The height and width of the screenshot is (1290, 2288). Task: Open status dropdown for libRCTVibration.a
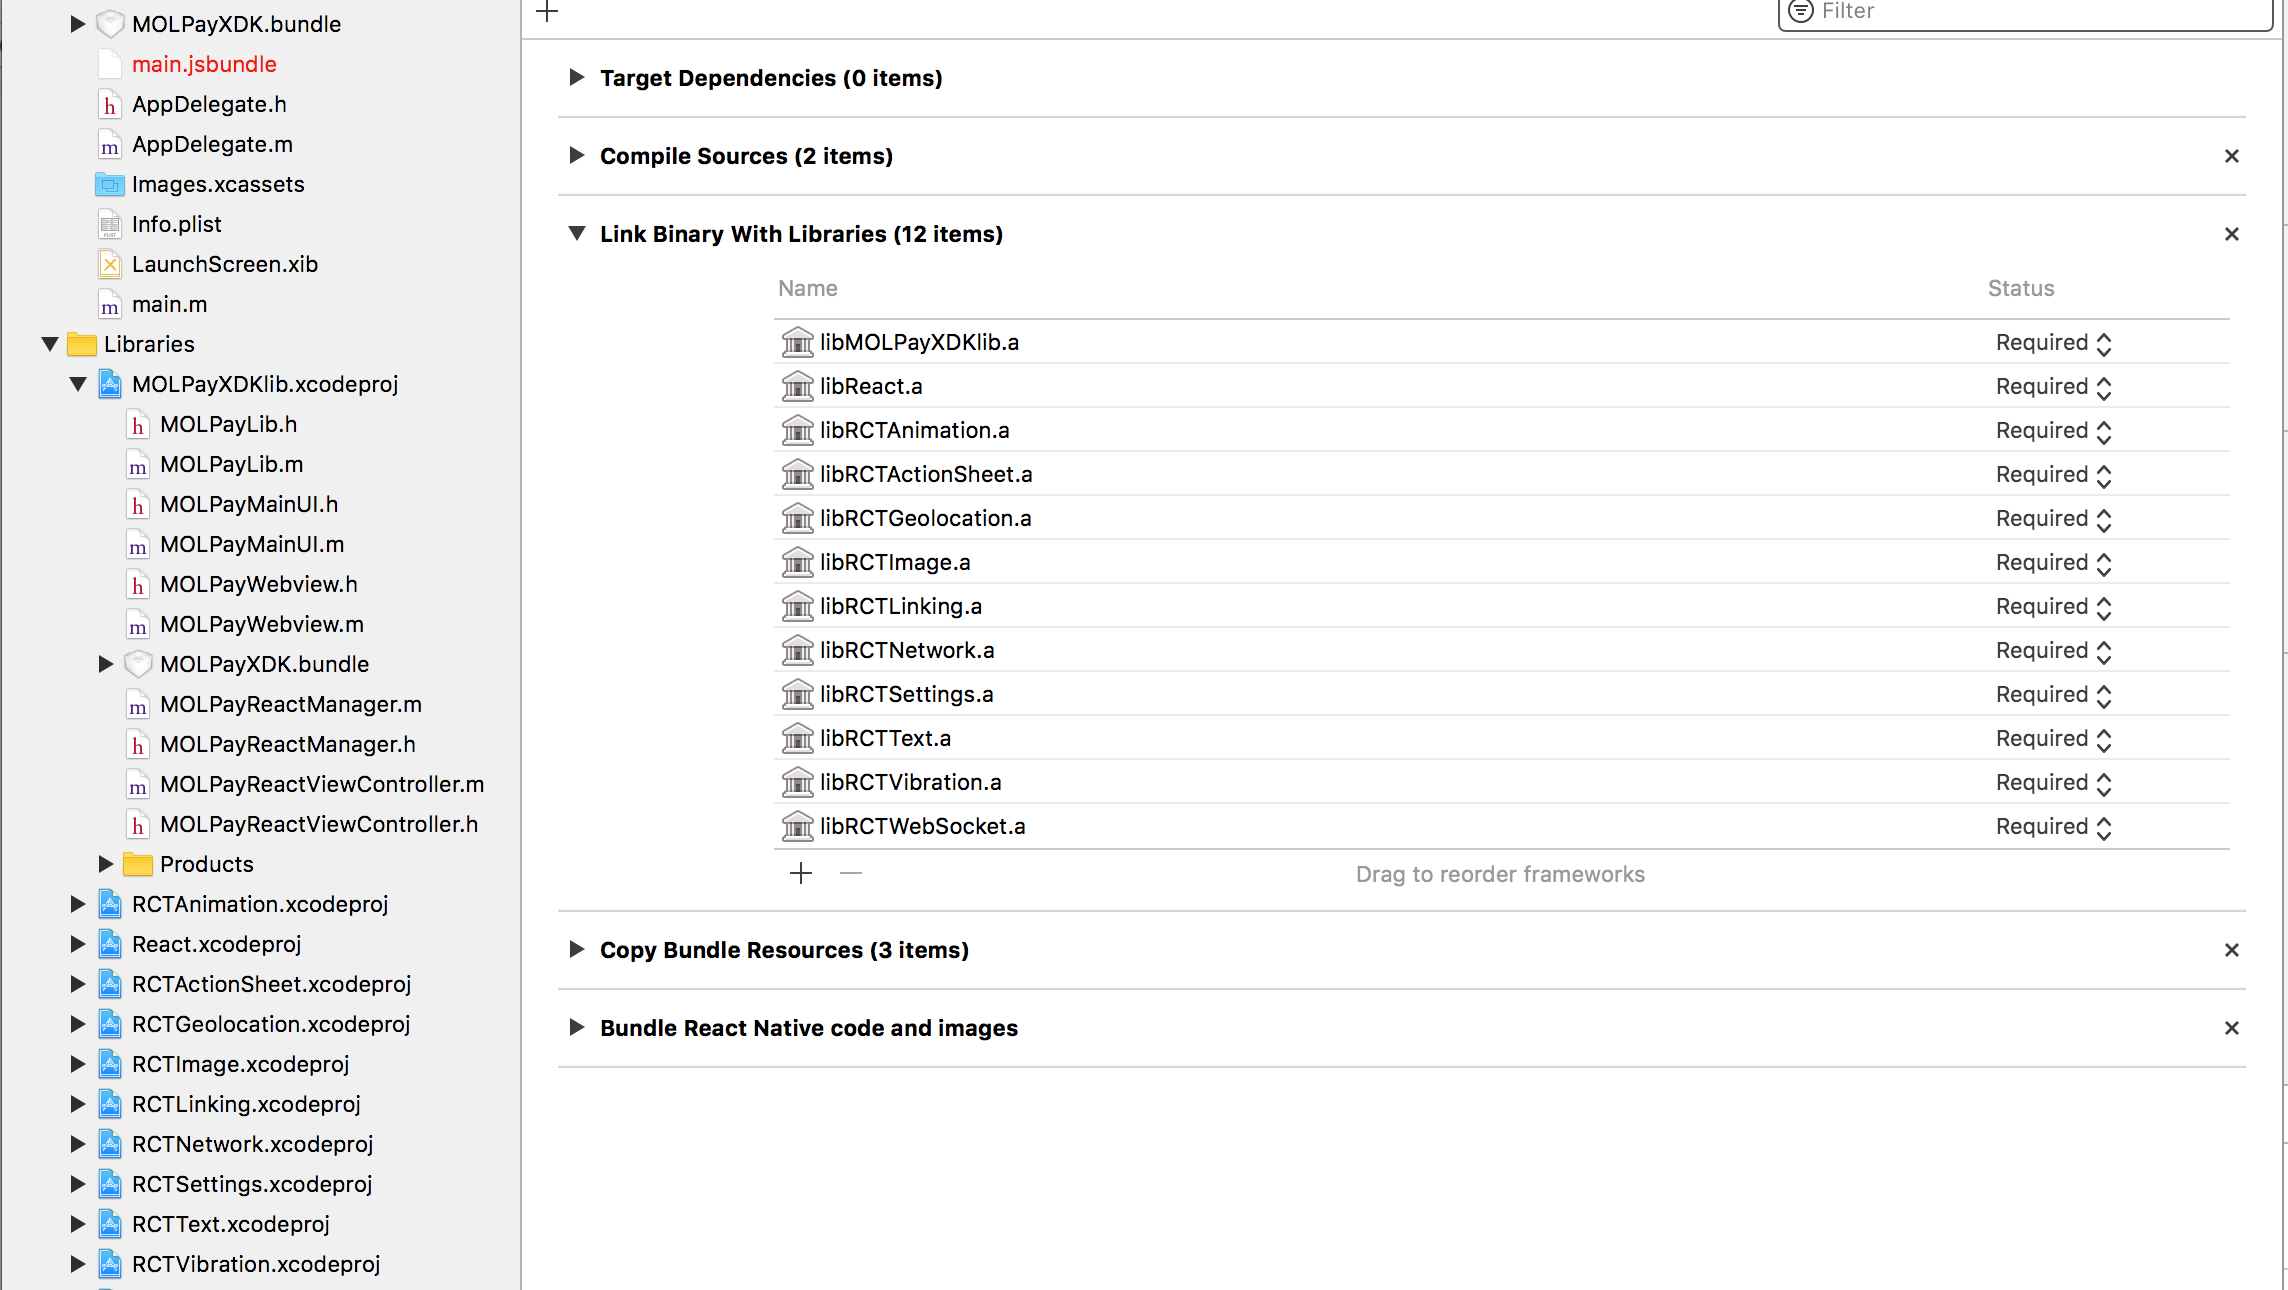(2053, 783)
